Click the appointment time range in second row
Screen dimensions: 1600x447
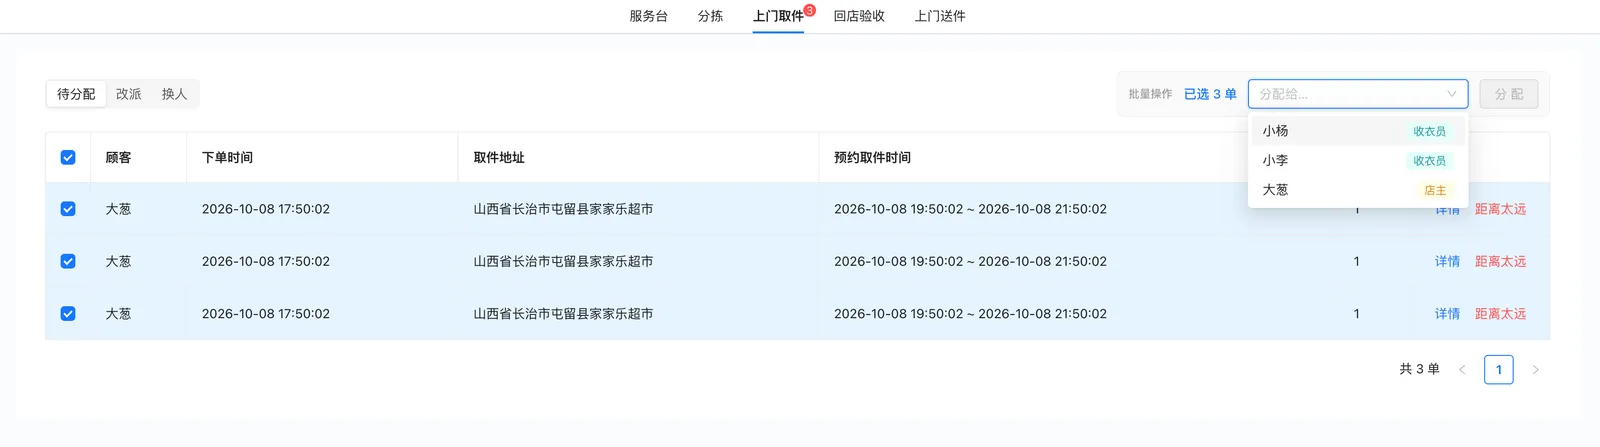tap(970, 261)
